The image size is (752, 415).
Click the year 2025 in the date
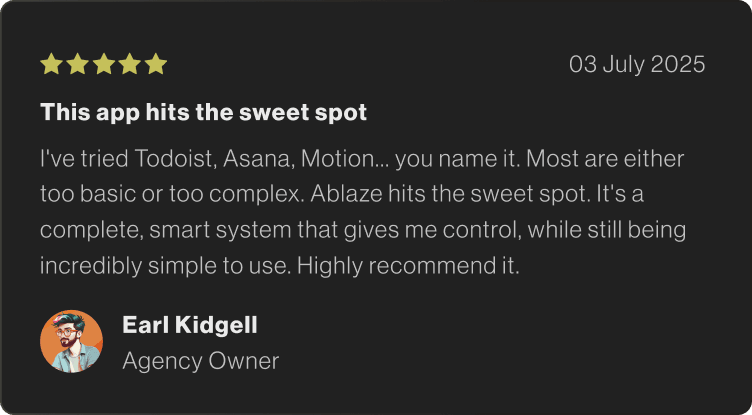(x=678, y=65)
